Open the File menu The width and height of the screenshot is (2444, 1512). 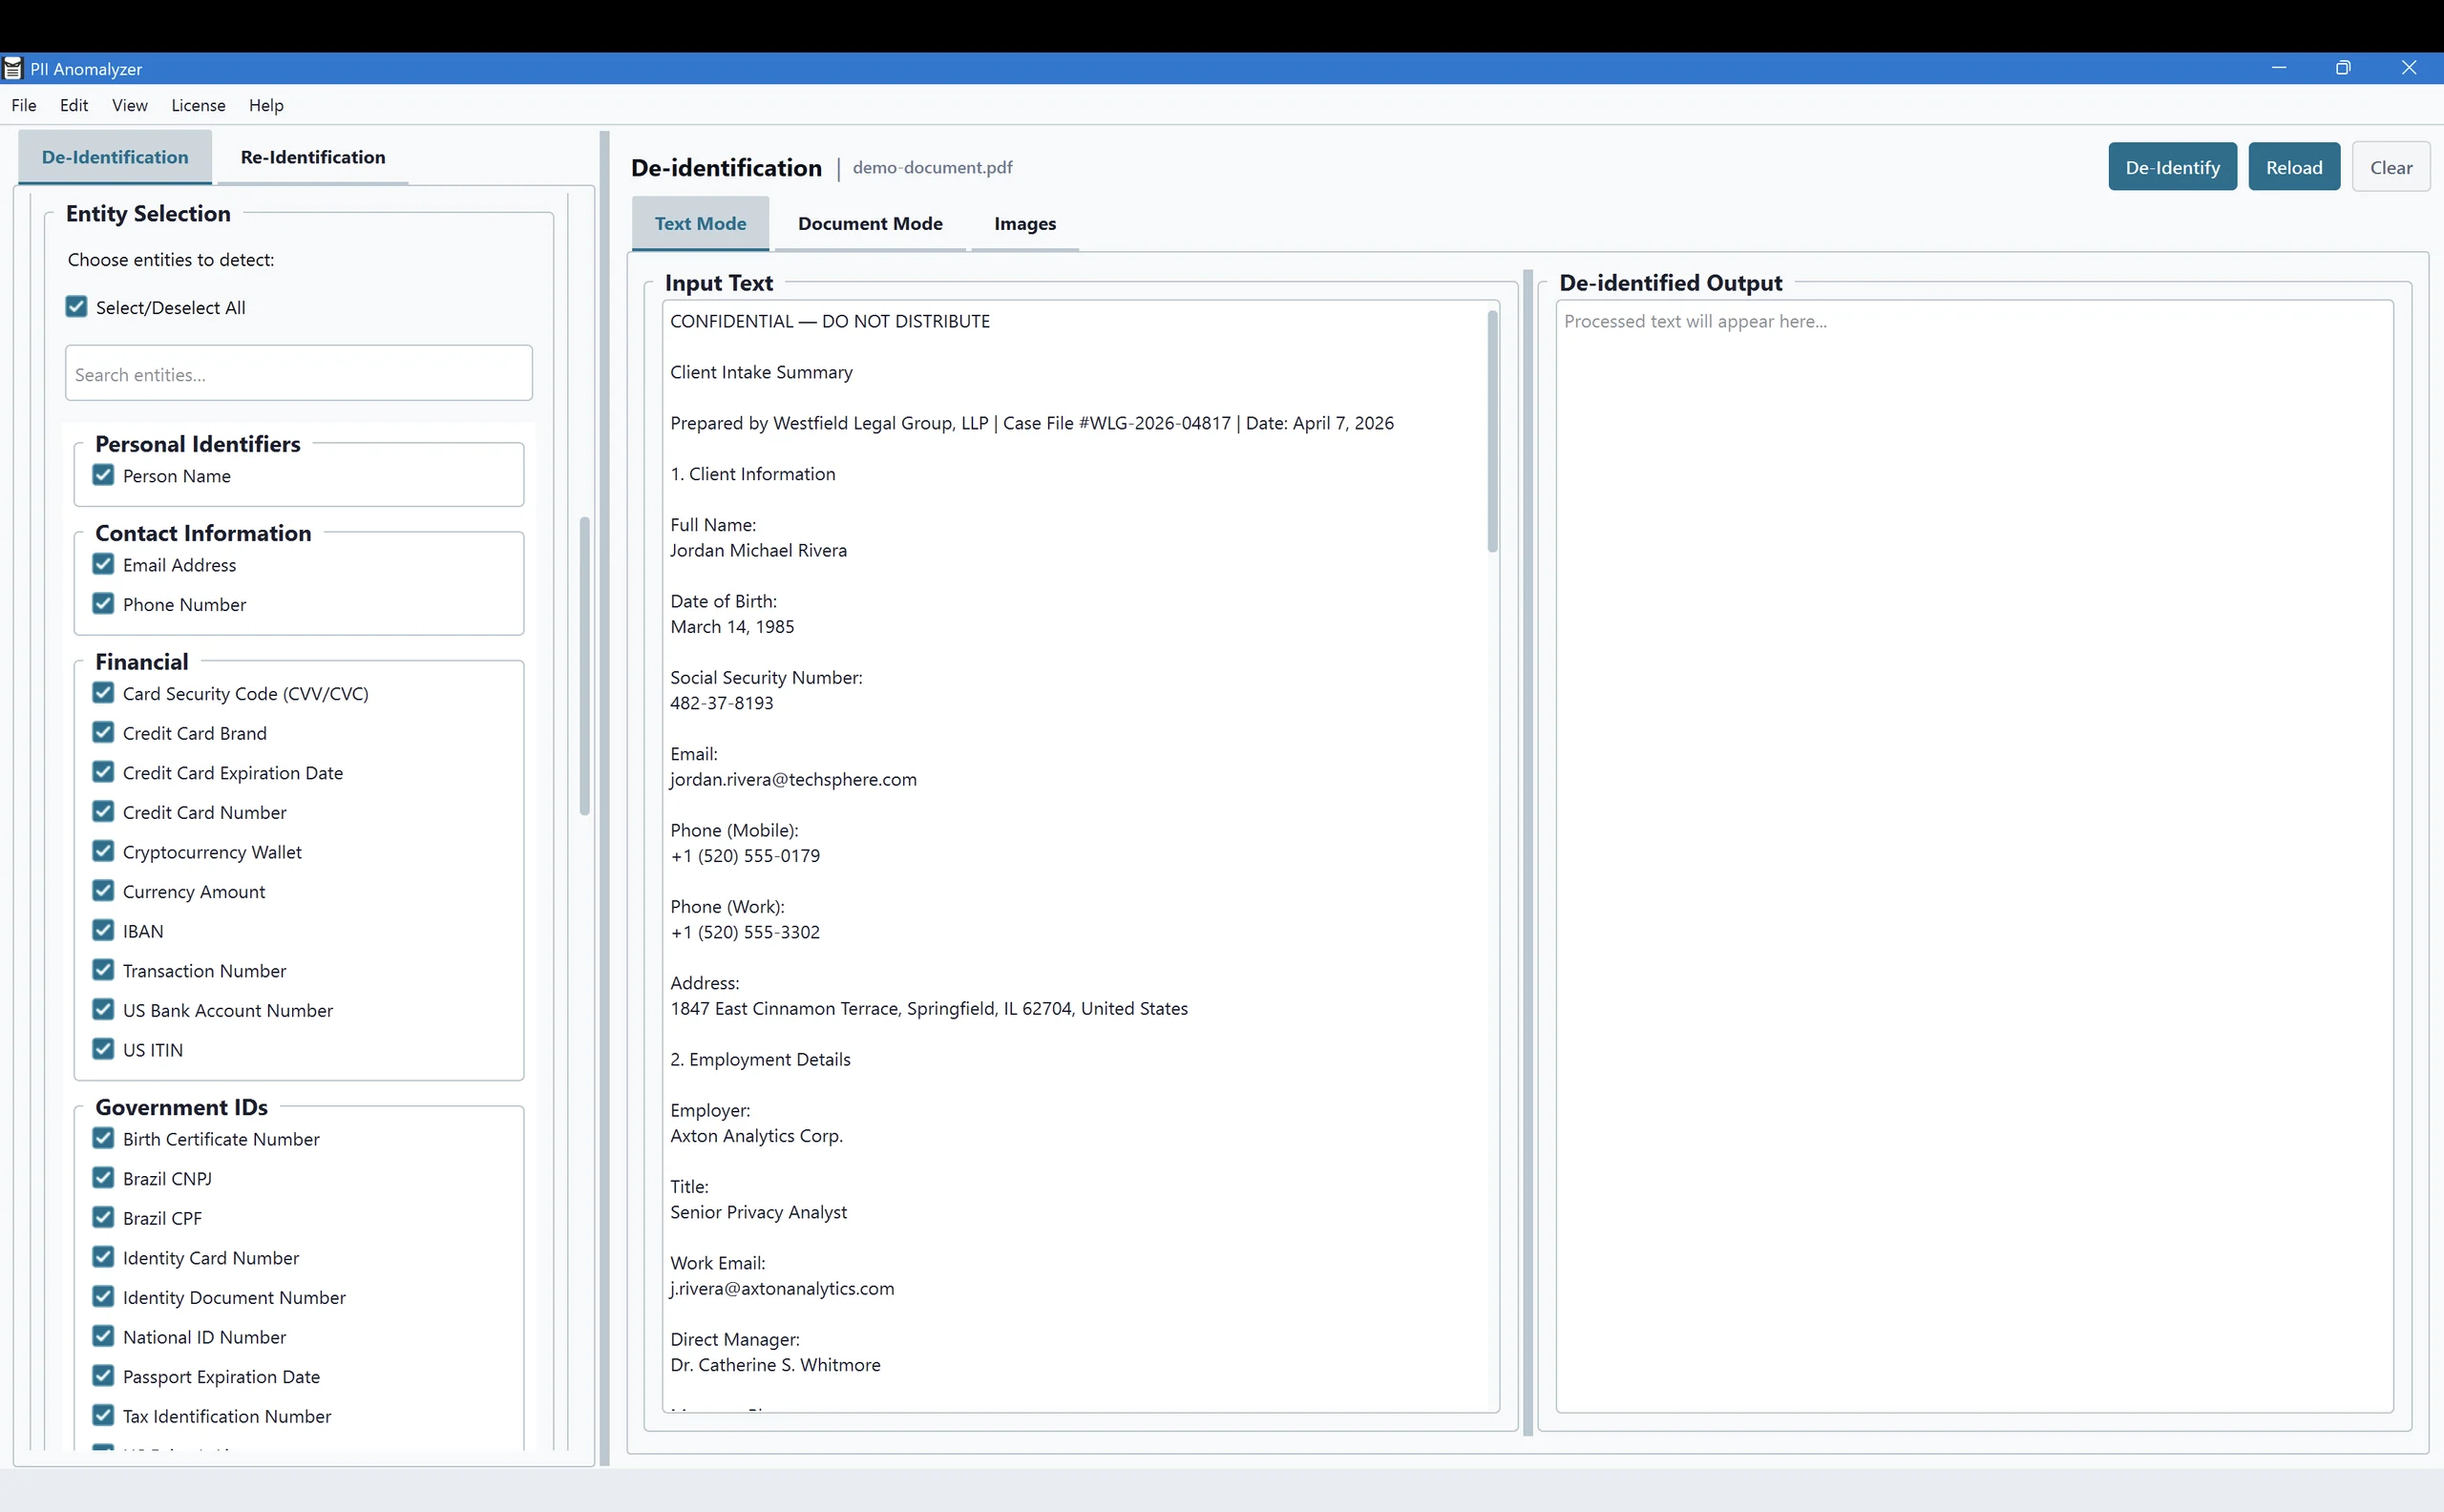tap(24, 105)
